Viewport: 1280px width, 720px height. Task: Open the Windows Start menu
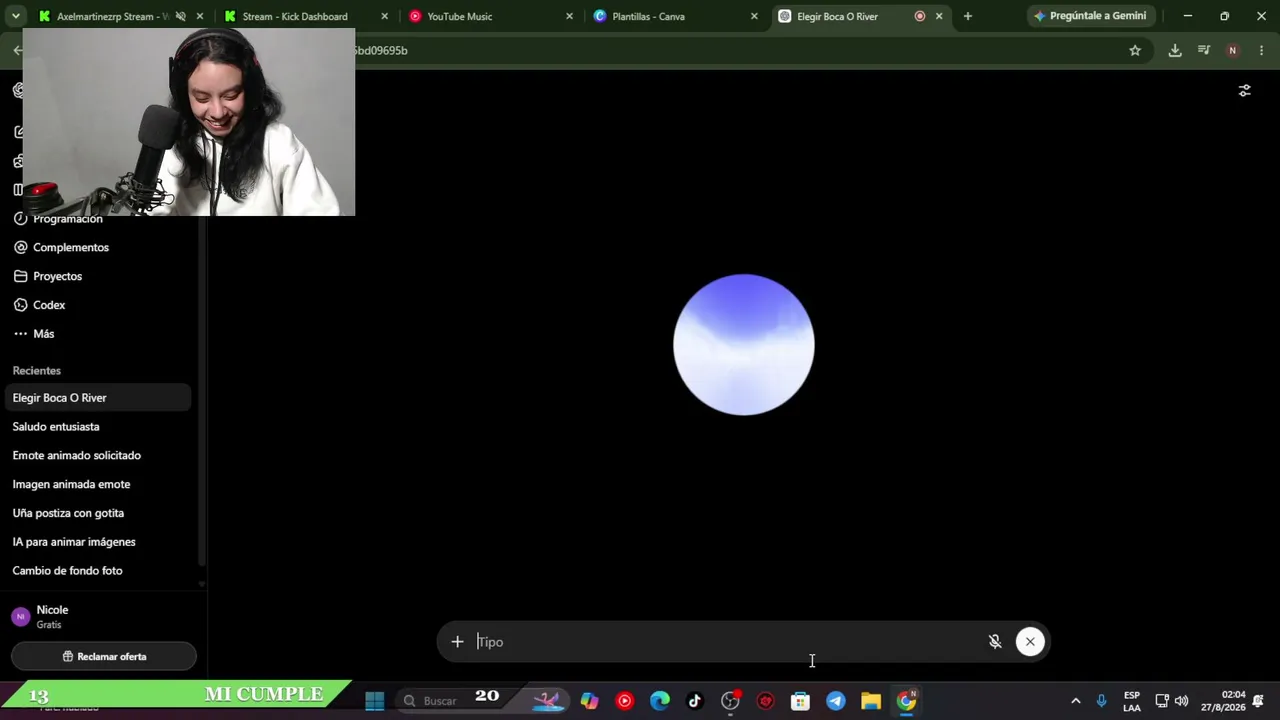click(x=375, y=701)
